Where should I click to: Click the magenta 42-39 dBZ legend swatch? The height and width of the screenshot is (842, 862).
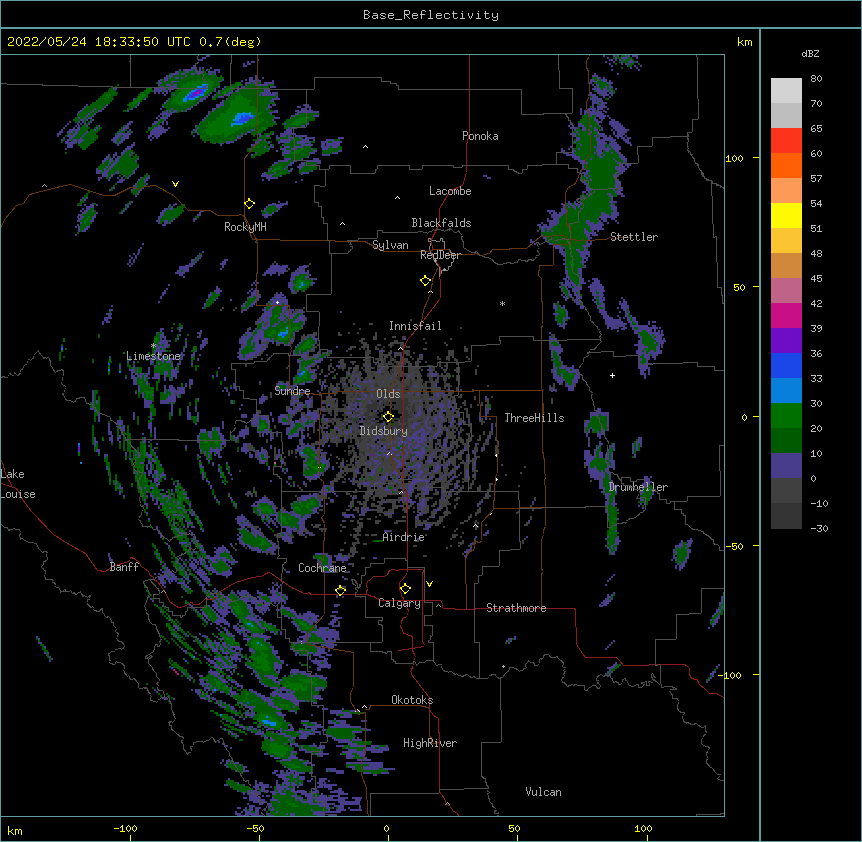786,315
